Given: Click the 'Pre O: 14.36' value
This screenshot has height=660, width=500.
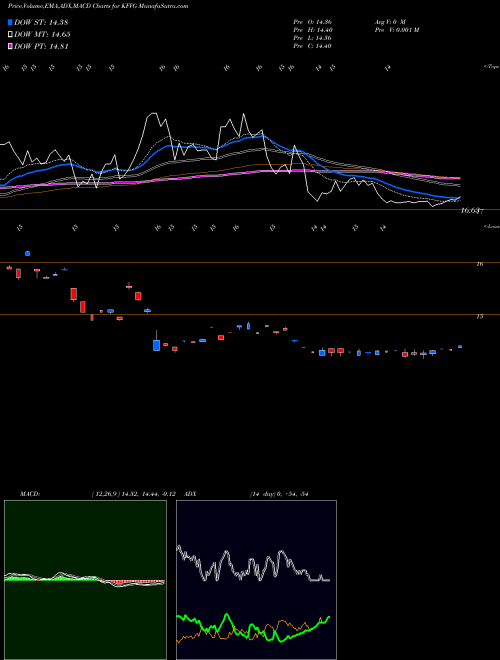Looking at the screenshot, I should tap(313, 22).
